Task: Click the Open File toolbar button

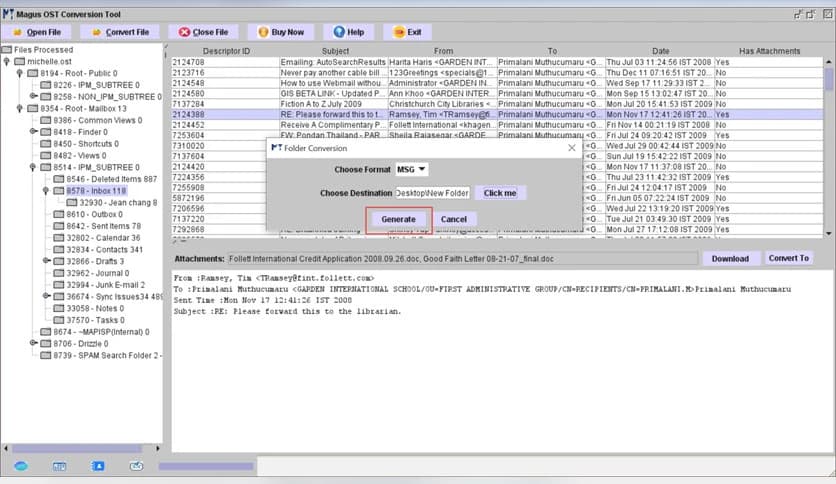Action: click(36, 32)
